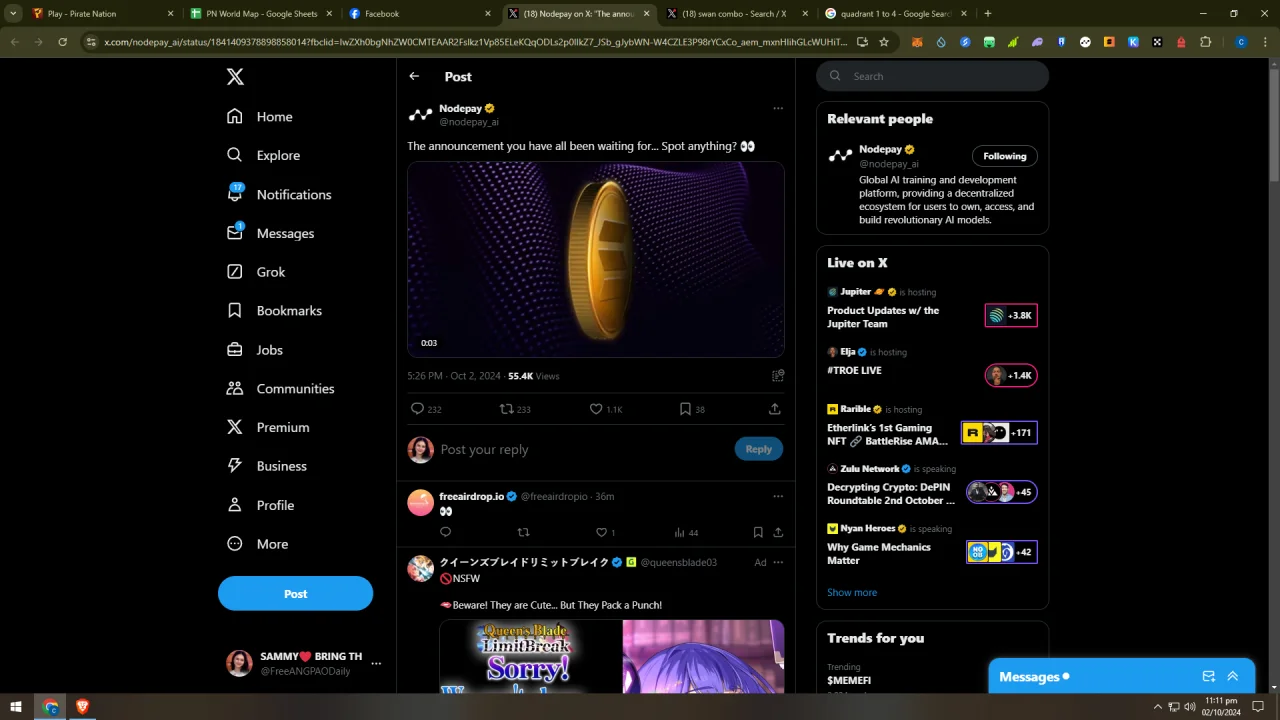Open the Windows notification center
Viewport: 1280px width, 720px height.
pos(1258,707)
